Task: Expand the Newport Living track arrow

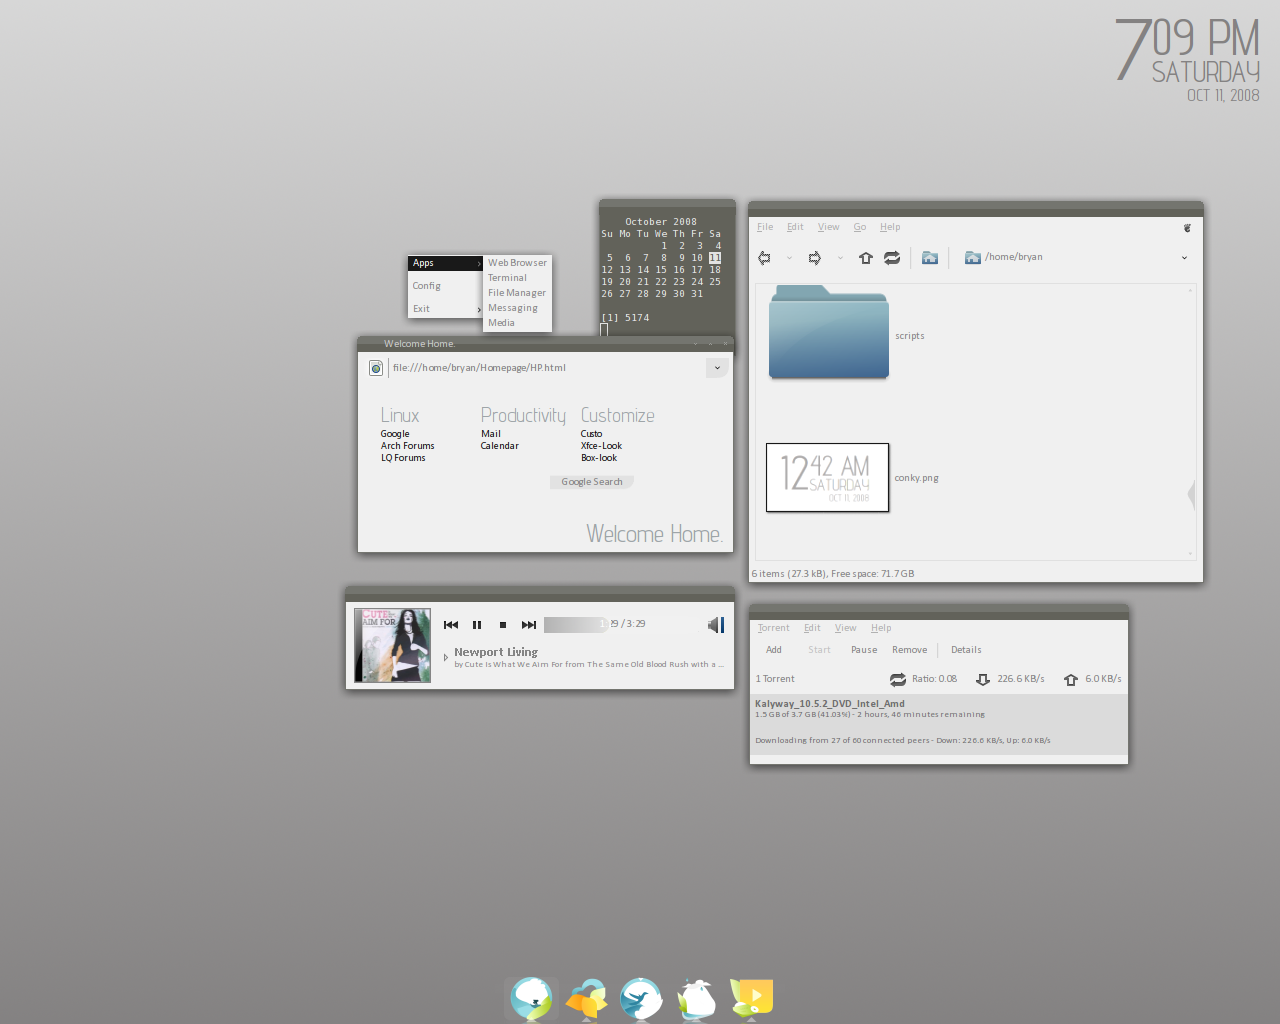Action: (446, 657)
